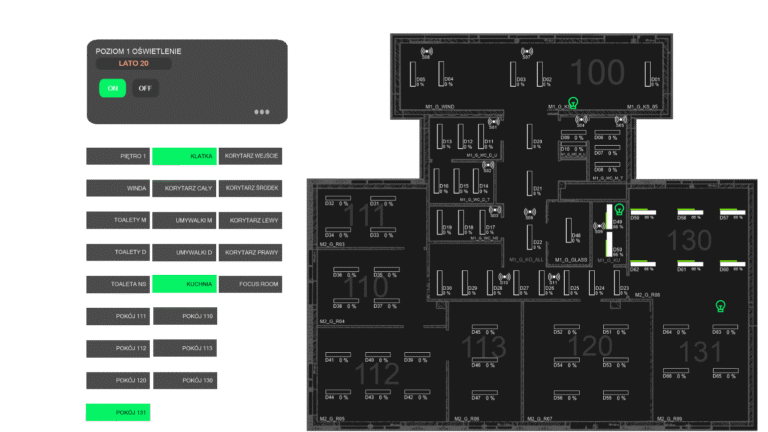Click the green bulb next to lamp D49

(619, 210)
